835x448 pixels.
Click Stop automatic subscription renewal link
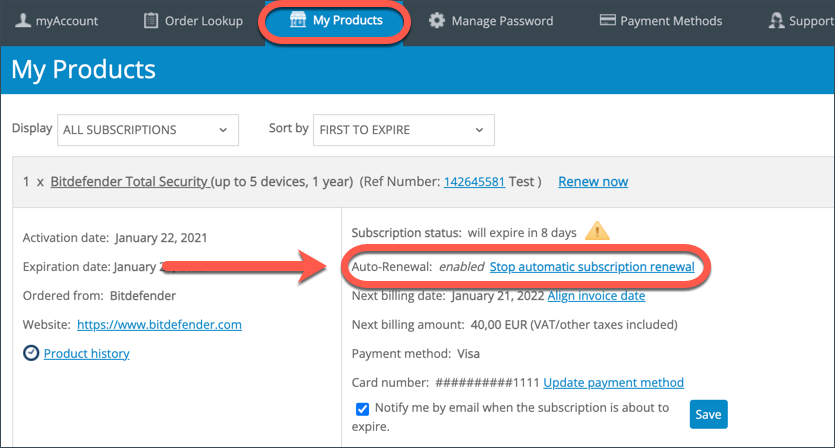coord(592,266)
